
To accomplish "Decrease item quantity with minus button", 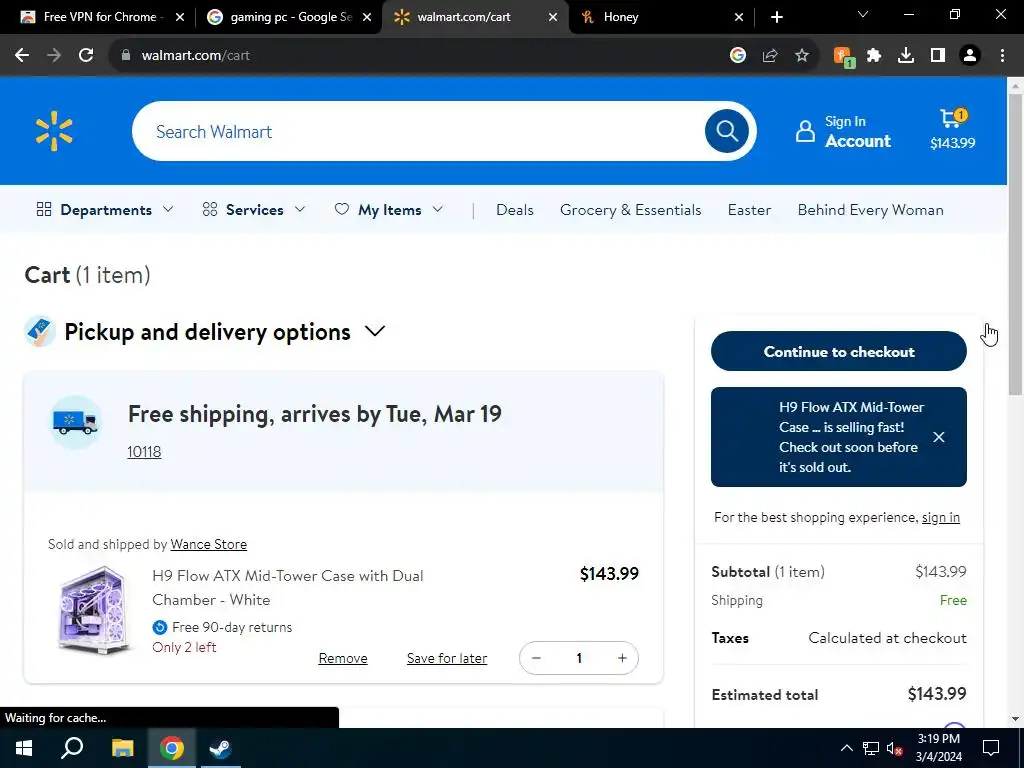I will click(536, 658).
